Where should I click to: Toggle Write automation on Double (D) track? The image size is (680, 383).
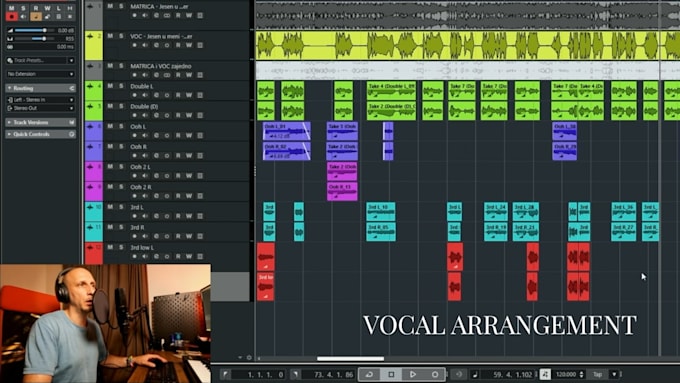point(189,115)
